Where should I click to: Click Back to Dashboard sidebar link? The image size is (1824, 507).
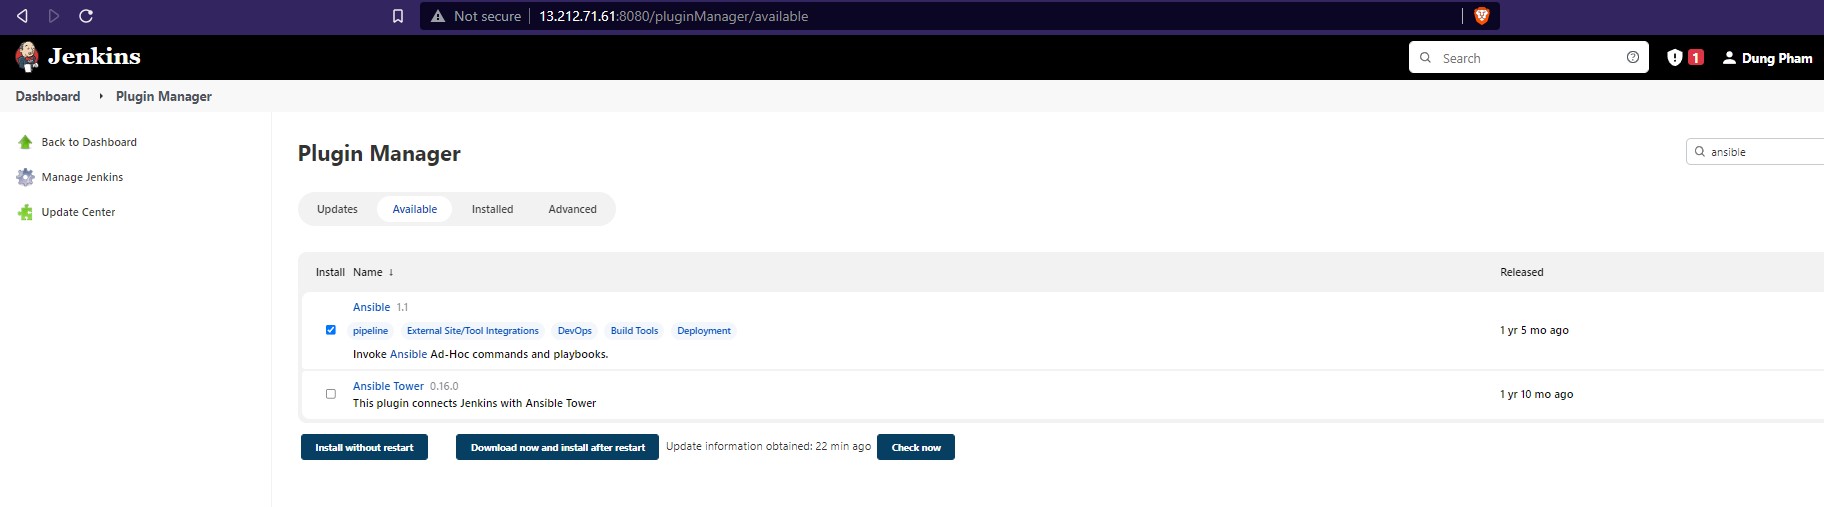pos(89,142)
